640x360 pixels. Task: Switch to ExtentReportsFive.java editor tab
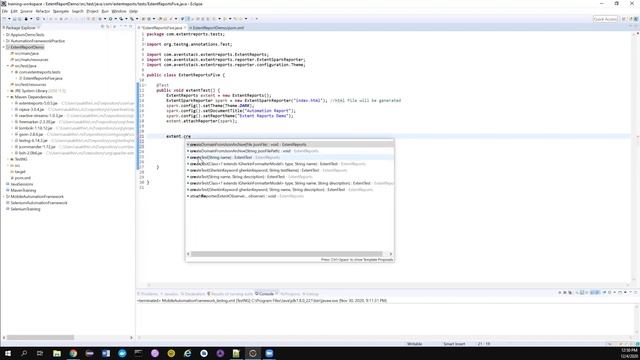pyautogui.click(x=162, y=28)
